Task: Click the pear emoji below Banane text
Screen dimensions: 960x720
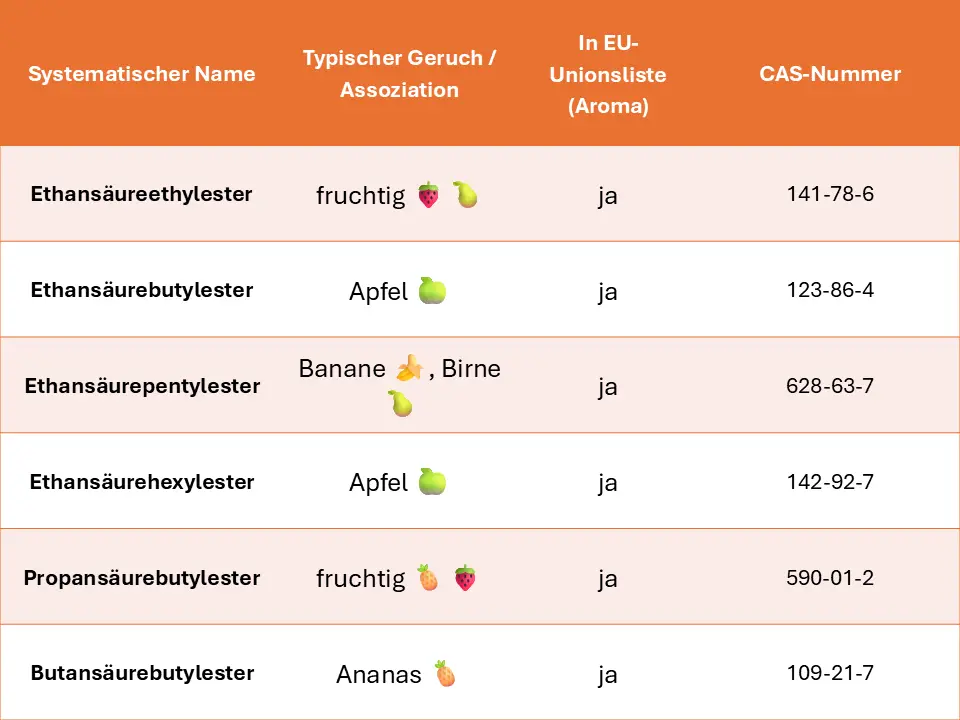Action: (x=400, y=404)
